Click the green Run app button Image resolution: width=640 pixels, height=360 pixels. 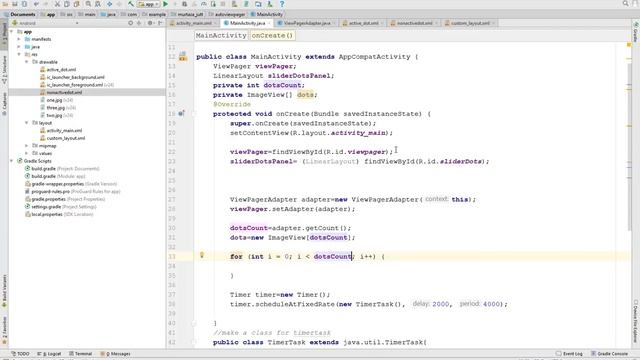pos(165,4)
